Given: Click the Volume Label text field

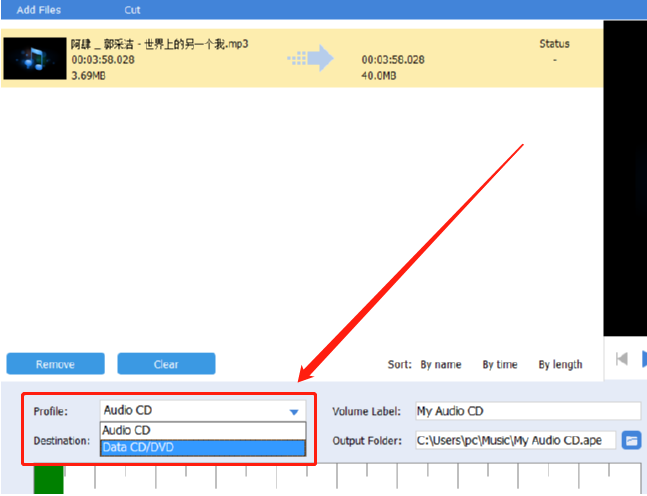Looking at the screenshot, I should 528,411.
